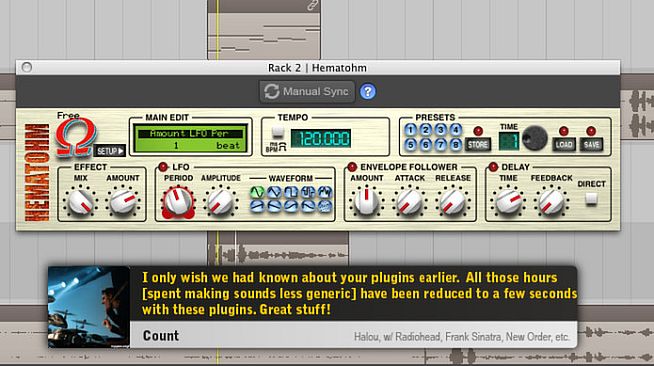Select the rising ramp waveform button
Screen dimensions: 654x366
pos(257,206)
